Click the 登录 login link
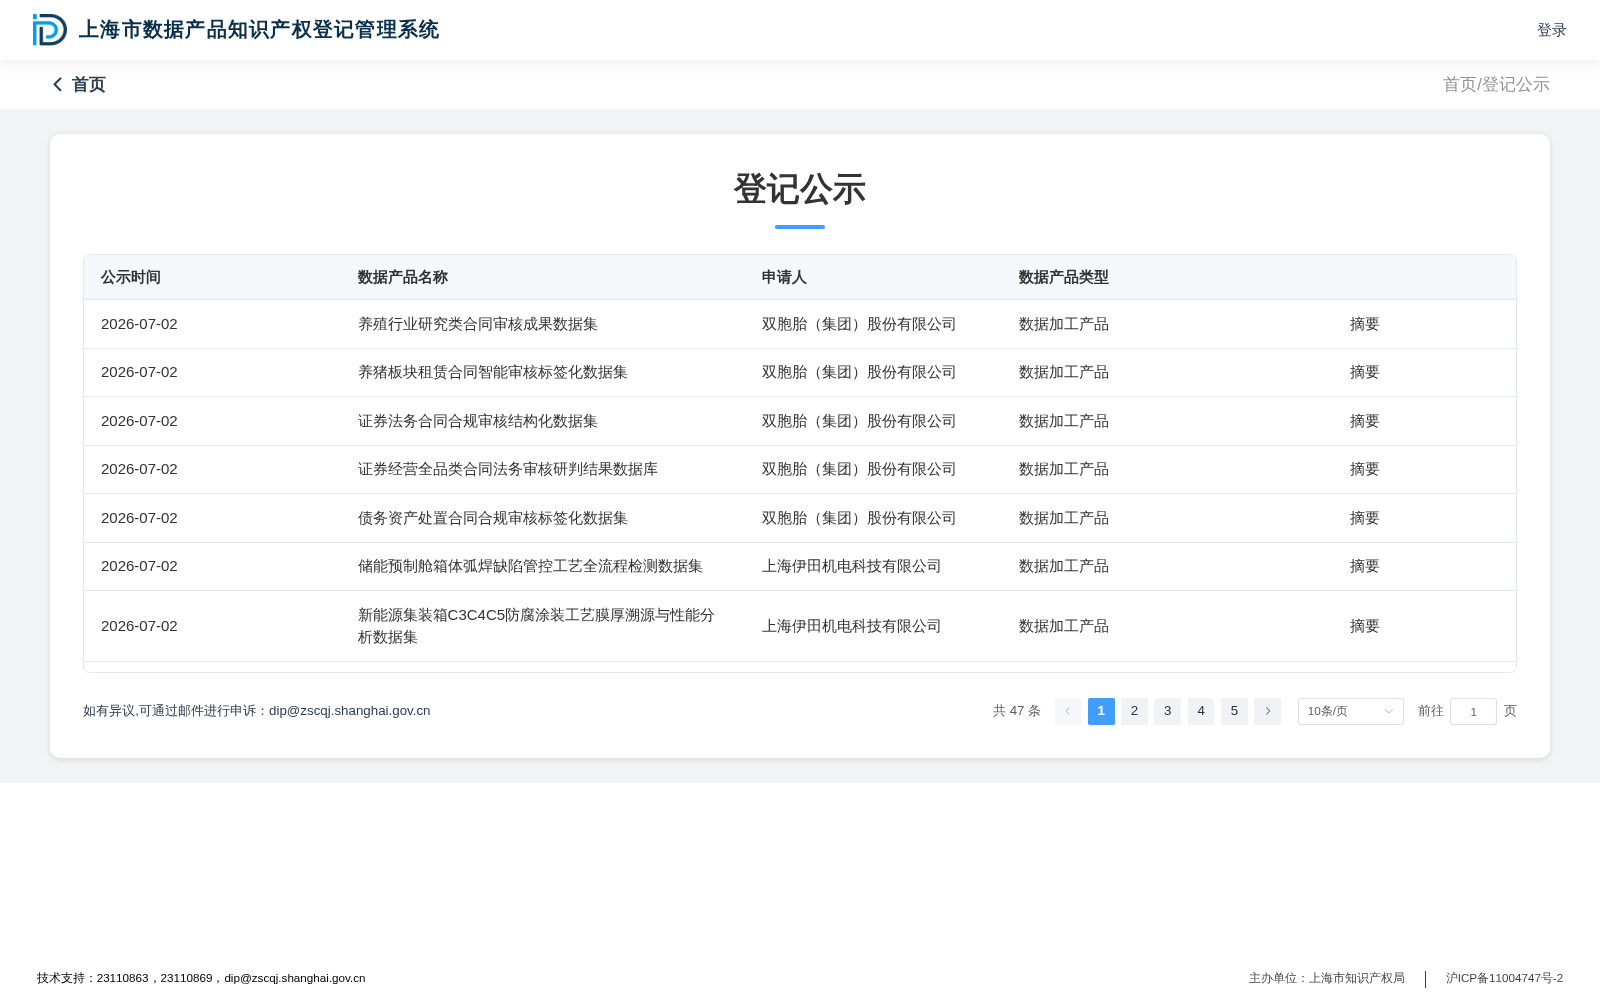 click(x=1551, y=30)
